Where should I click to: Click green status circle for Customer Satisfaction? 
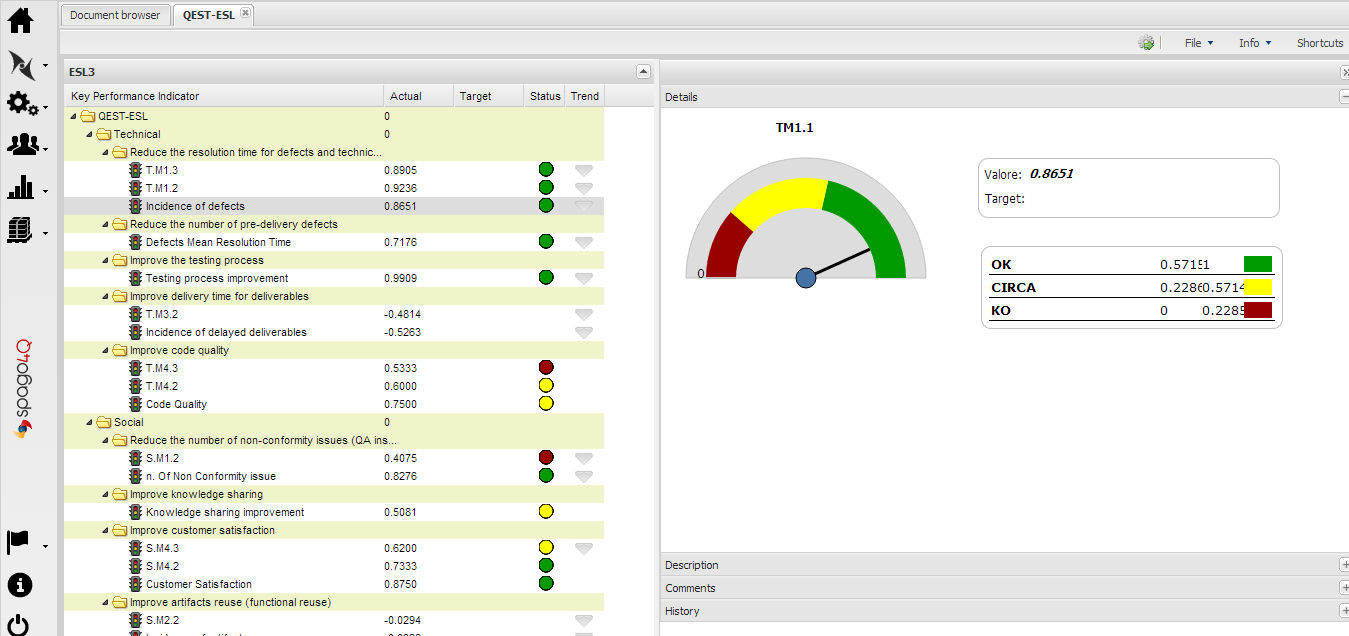point(546,583)
